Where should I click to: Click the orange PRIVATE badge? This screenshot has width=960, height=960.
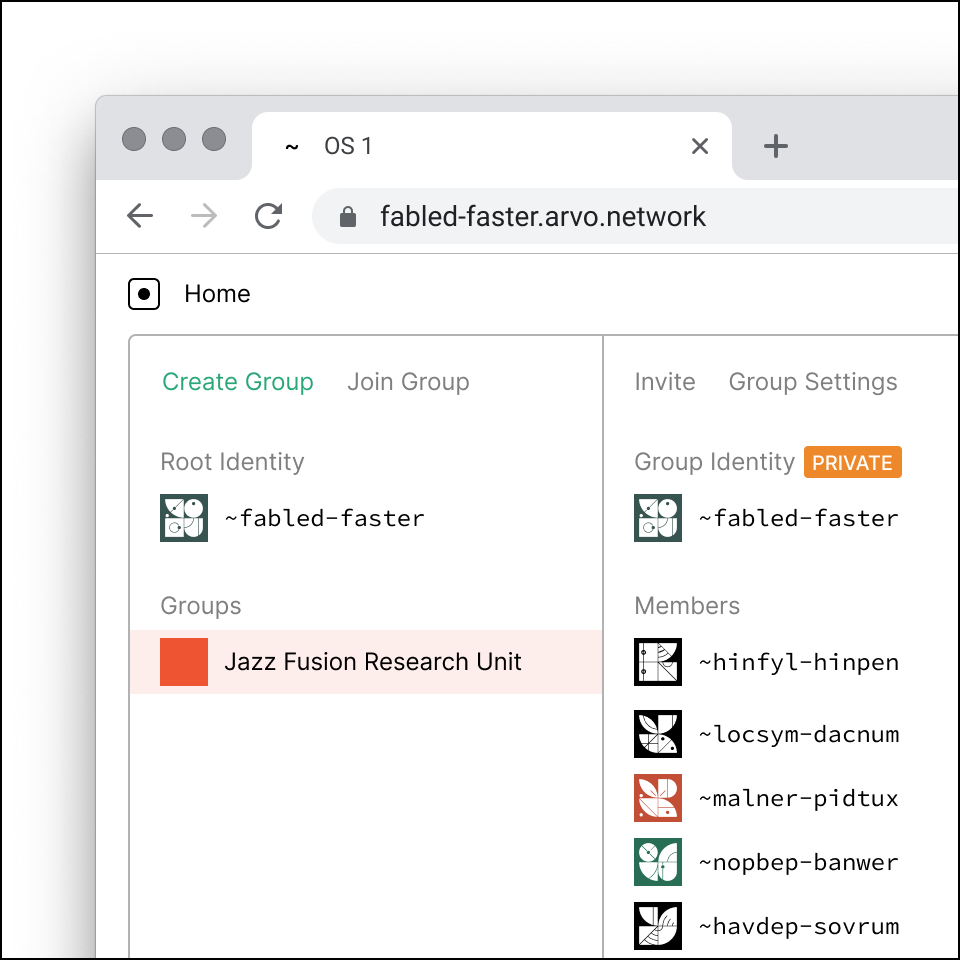click(x=852, y=462)
